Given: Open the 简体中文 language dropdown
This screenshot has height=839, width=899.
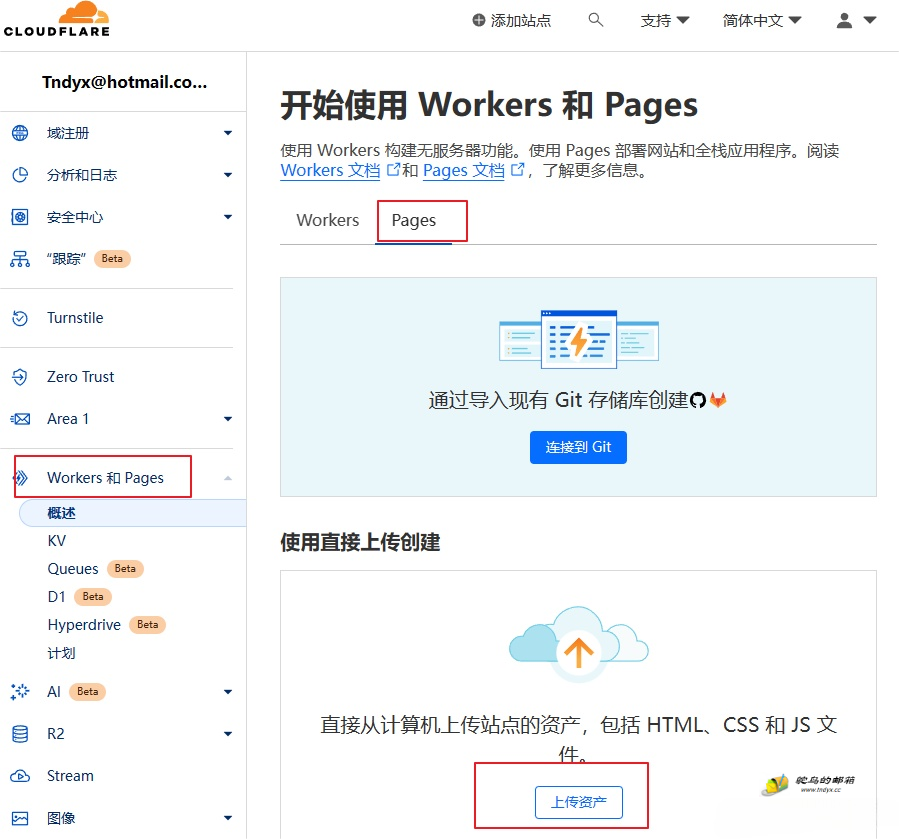Looking at the screenshot, I should pyautogui.click(x=762, y=20).
